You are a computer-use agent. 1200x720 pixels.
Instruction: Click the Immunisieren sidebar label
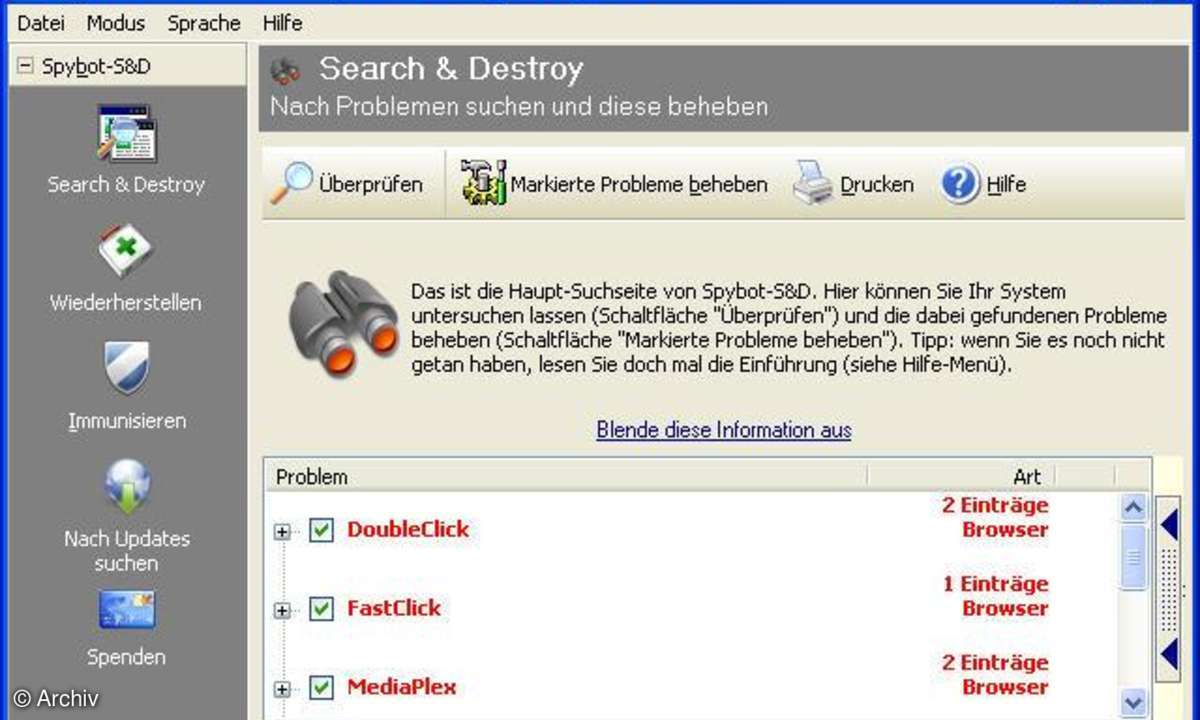pos(127,421)
